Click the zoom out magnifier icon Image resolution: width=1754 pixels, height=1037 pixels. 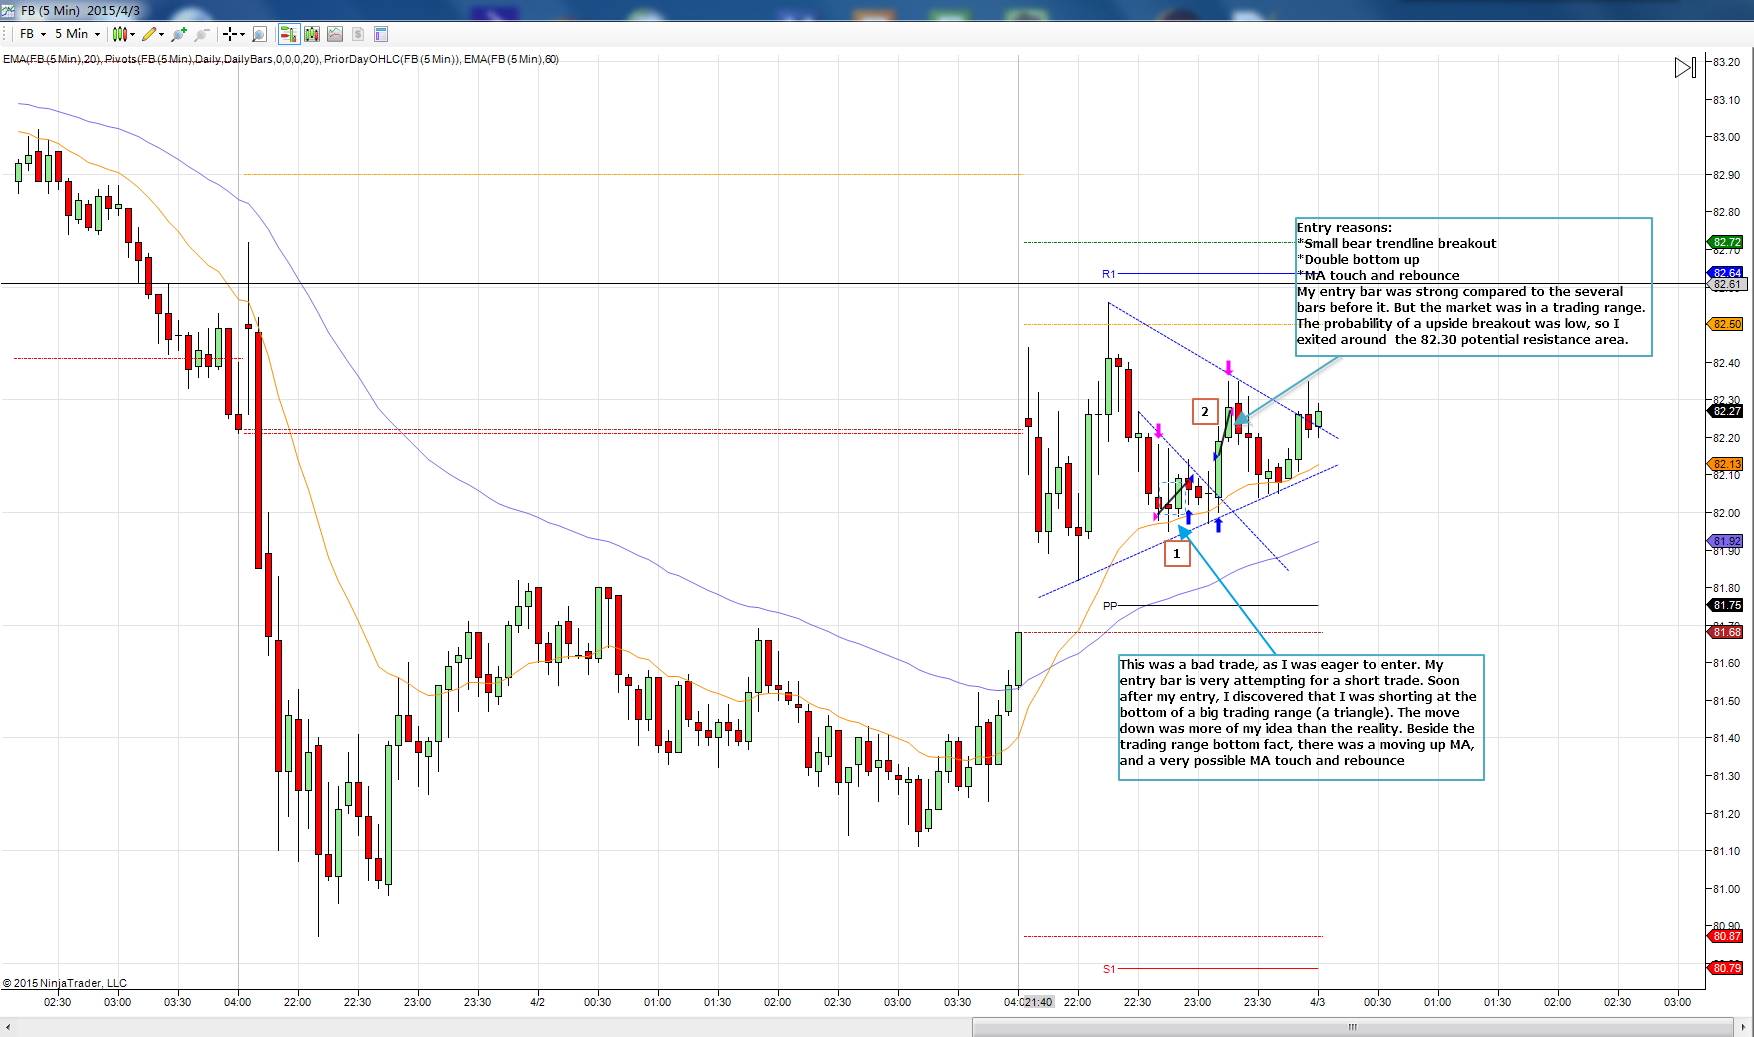[202, 34]
